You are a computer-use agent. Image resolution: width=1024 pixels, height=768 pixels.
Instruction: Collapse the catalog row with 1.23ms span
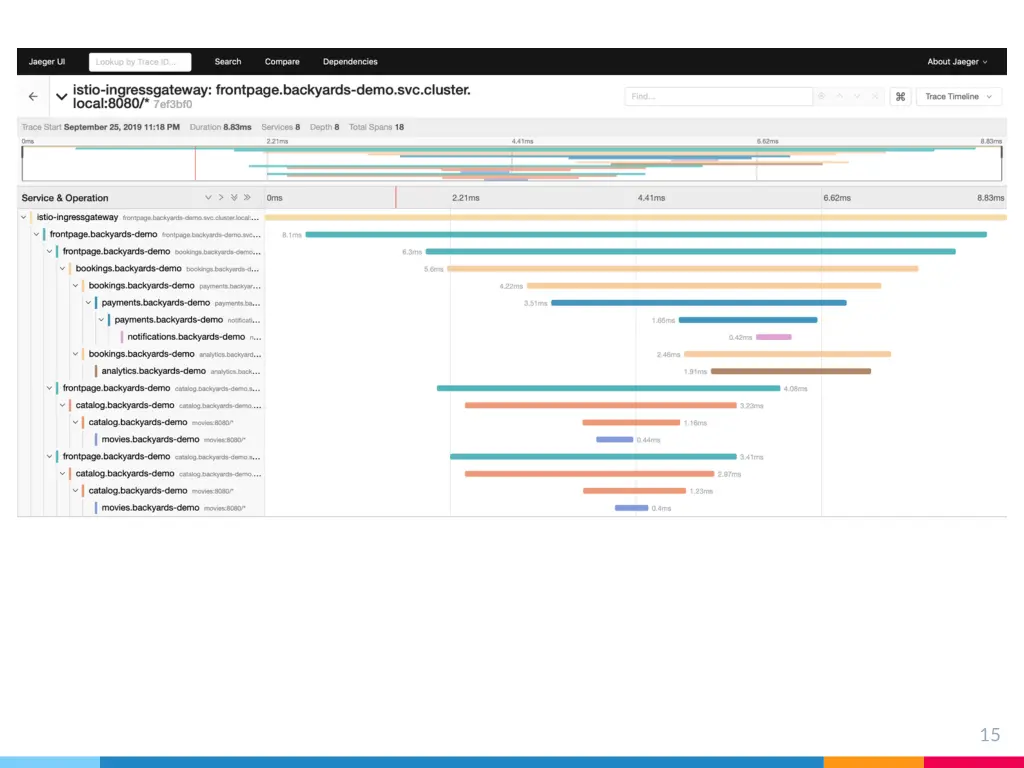(76, 490)
